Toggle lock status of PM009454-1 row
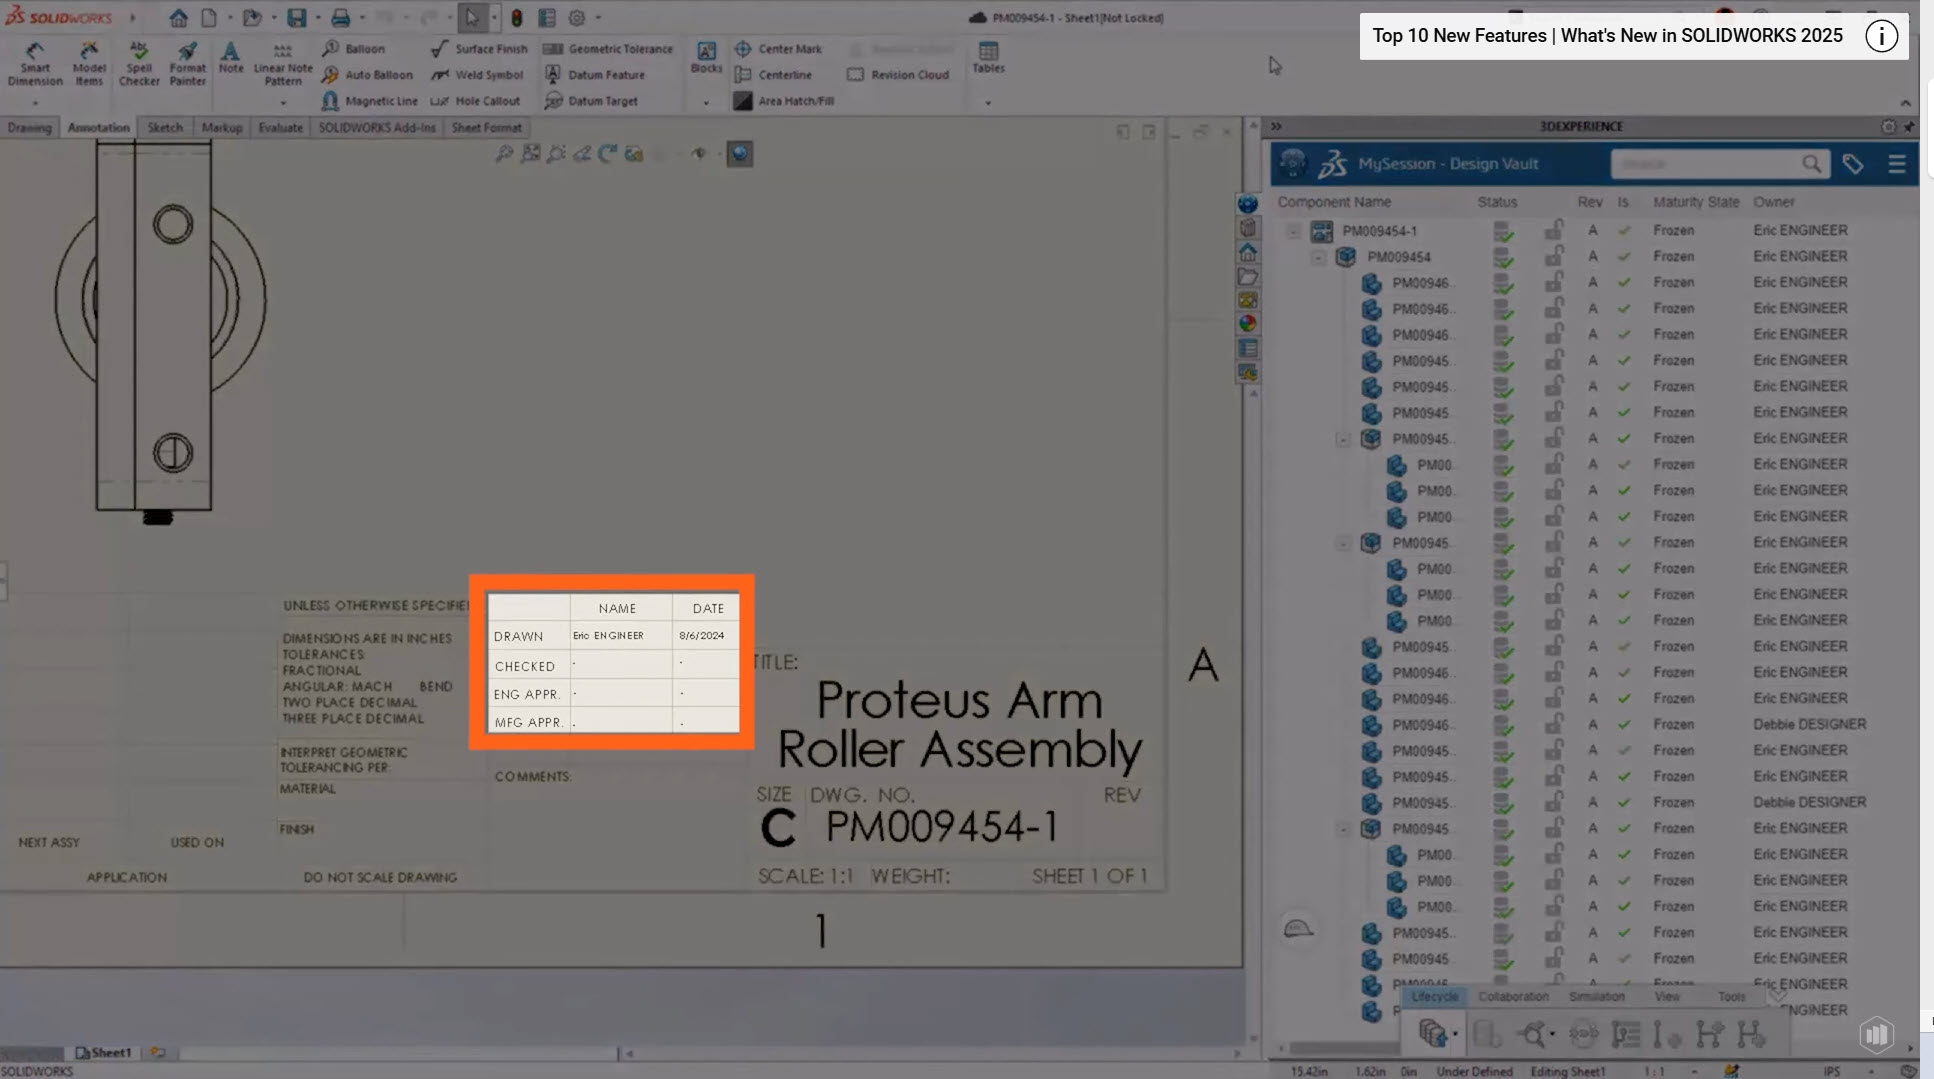 pos(1554,231)
